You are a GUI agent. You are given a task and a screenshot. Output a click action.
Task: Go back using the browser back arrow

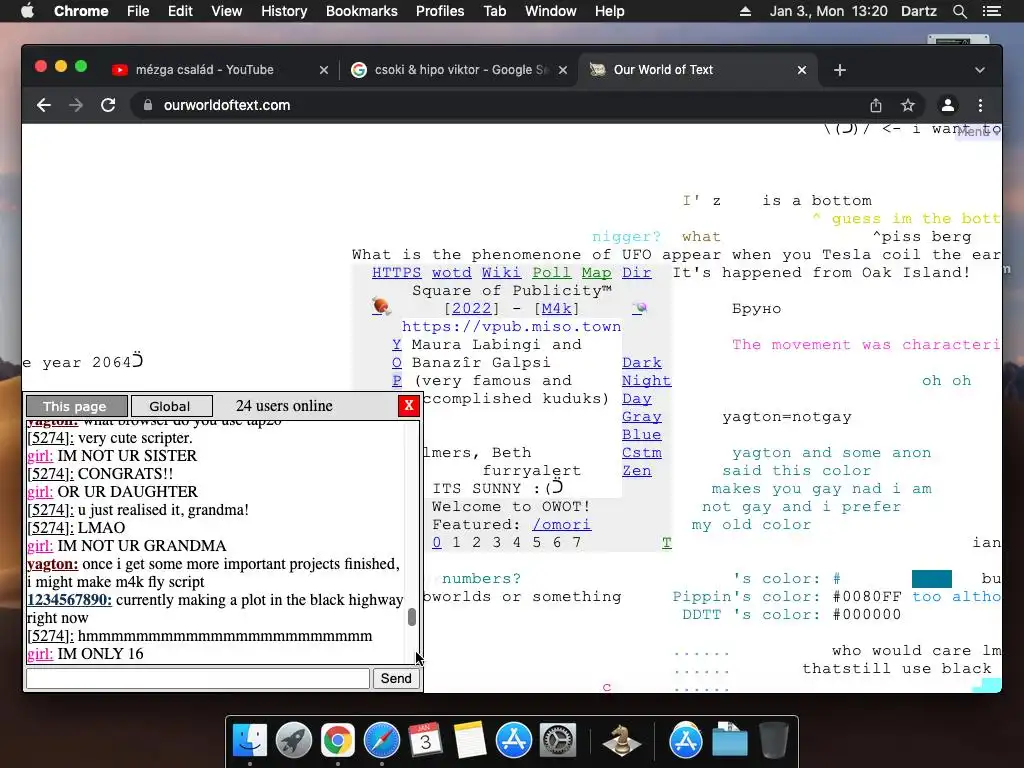(44, 105)
